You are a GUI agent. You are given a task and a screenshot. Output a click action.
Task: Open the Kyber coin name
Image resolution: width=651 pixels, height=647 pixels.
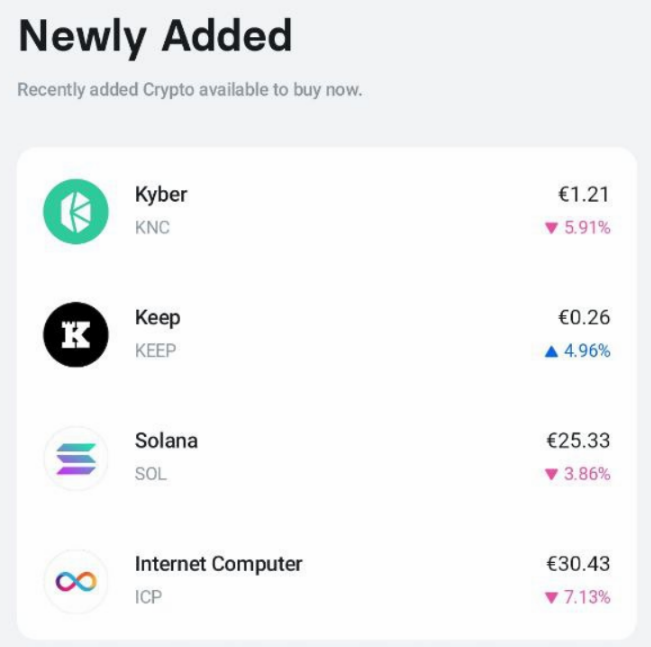coord(161,194)
